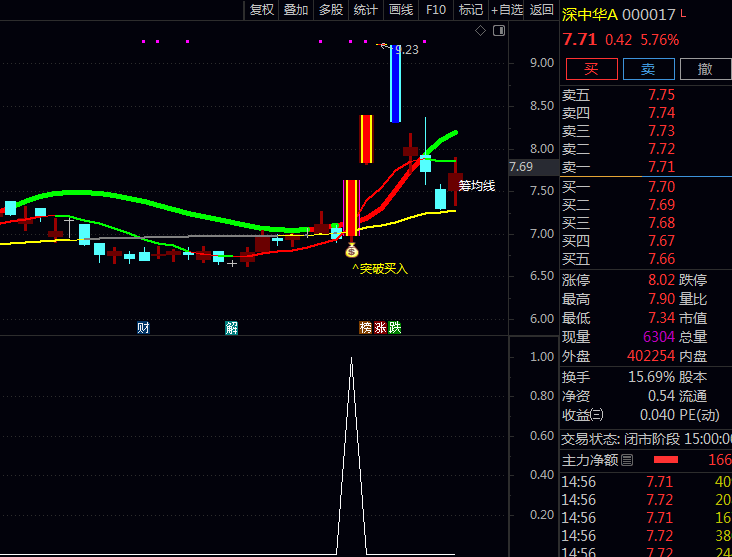
Task: Activate the 画线 drawing tool
Action: [401, 10]
